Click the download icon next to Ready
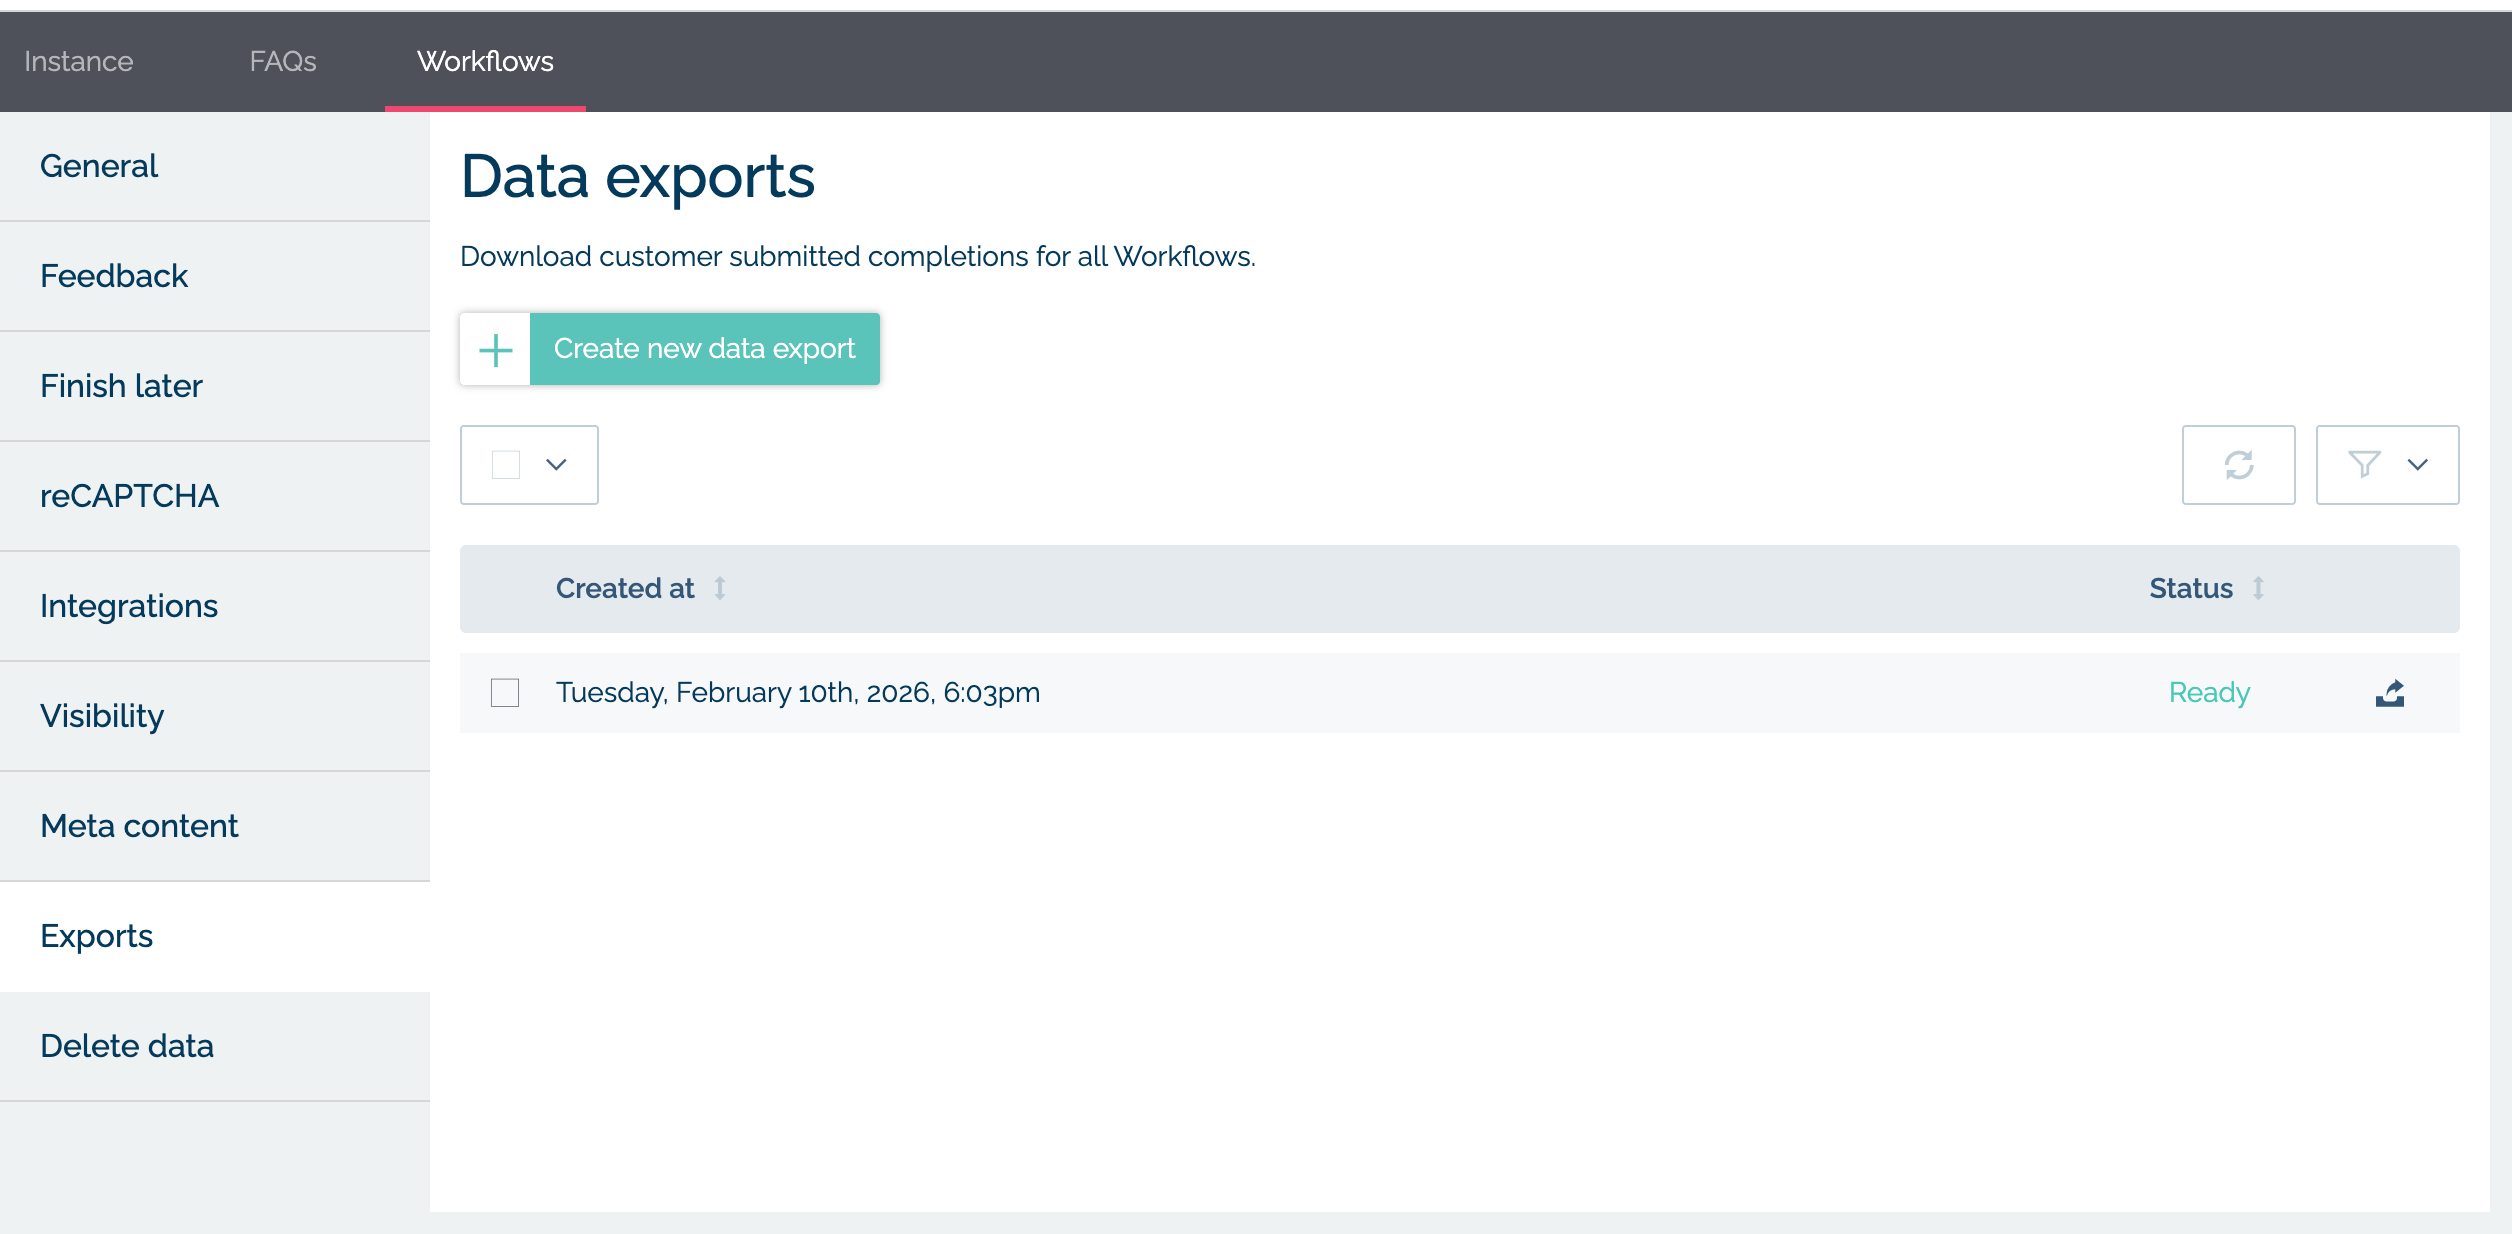This screenshot has width=2512, height=1234. pos(2390,692)
